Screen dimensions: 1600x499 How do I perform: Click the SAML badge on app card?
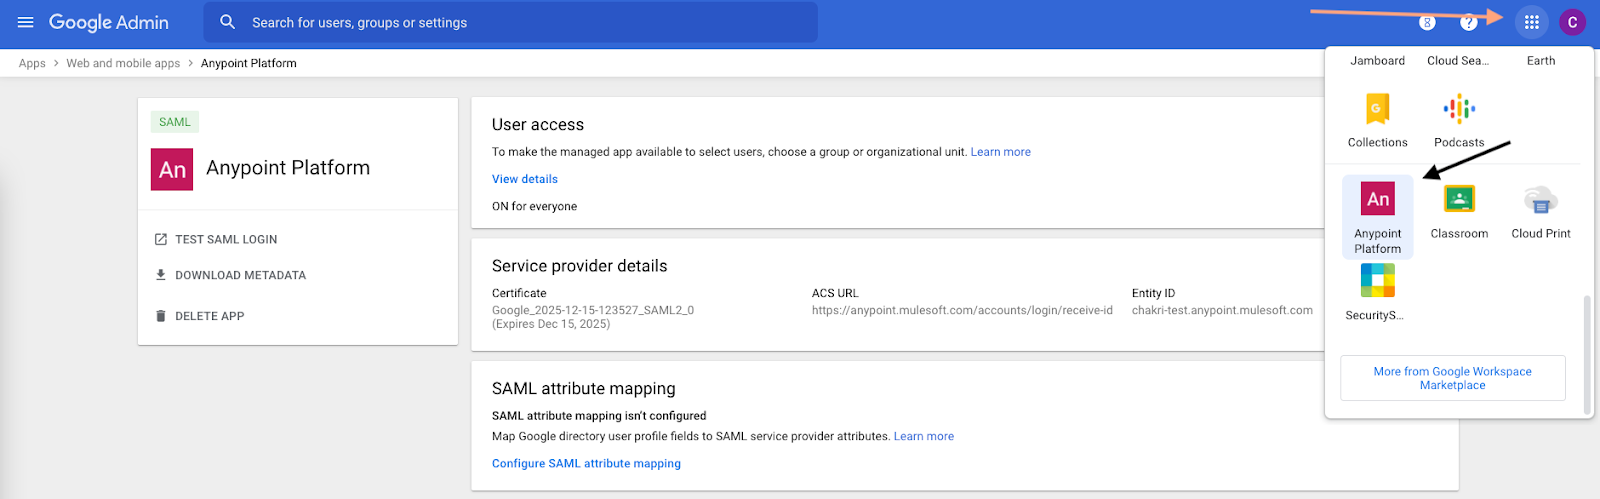click(174, 122)
